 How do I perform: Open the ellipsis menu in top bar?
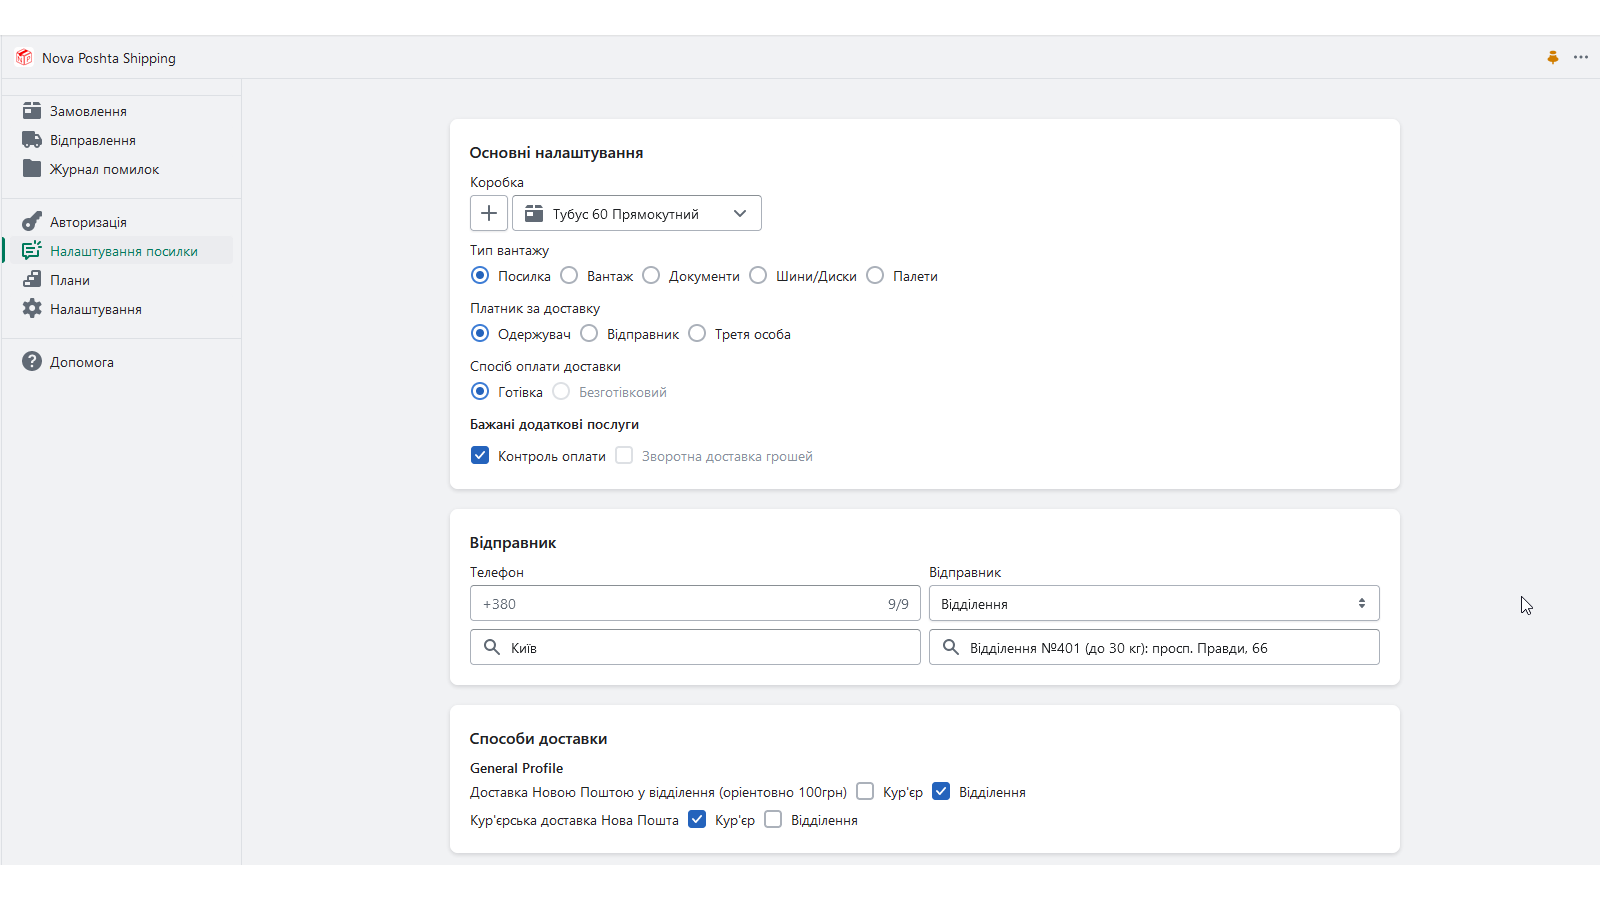tap(1581, 57)
